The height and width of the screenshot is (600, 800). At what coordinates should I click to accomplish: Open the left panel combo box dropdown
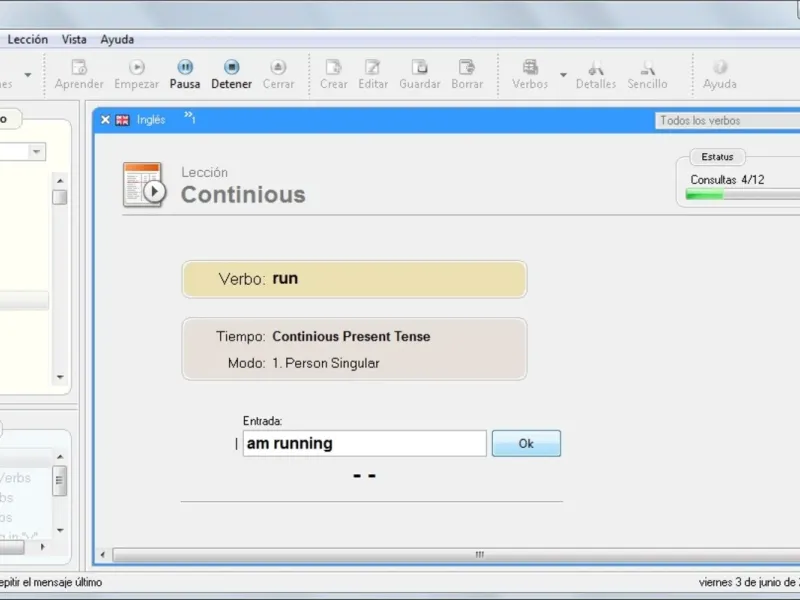point(36,152)
